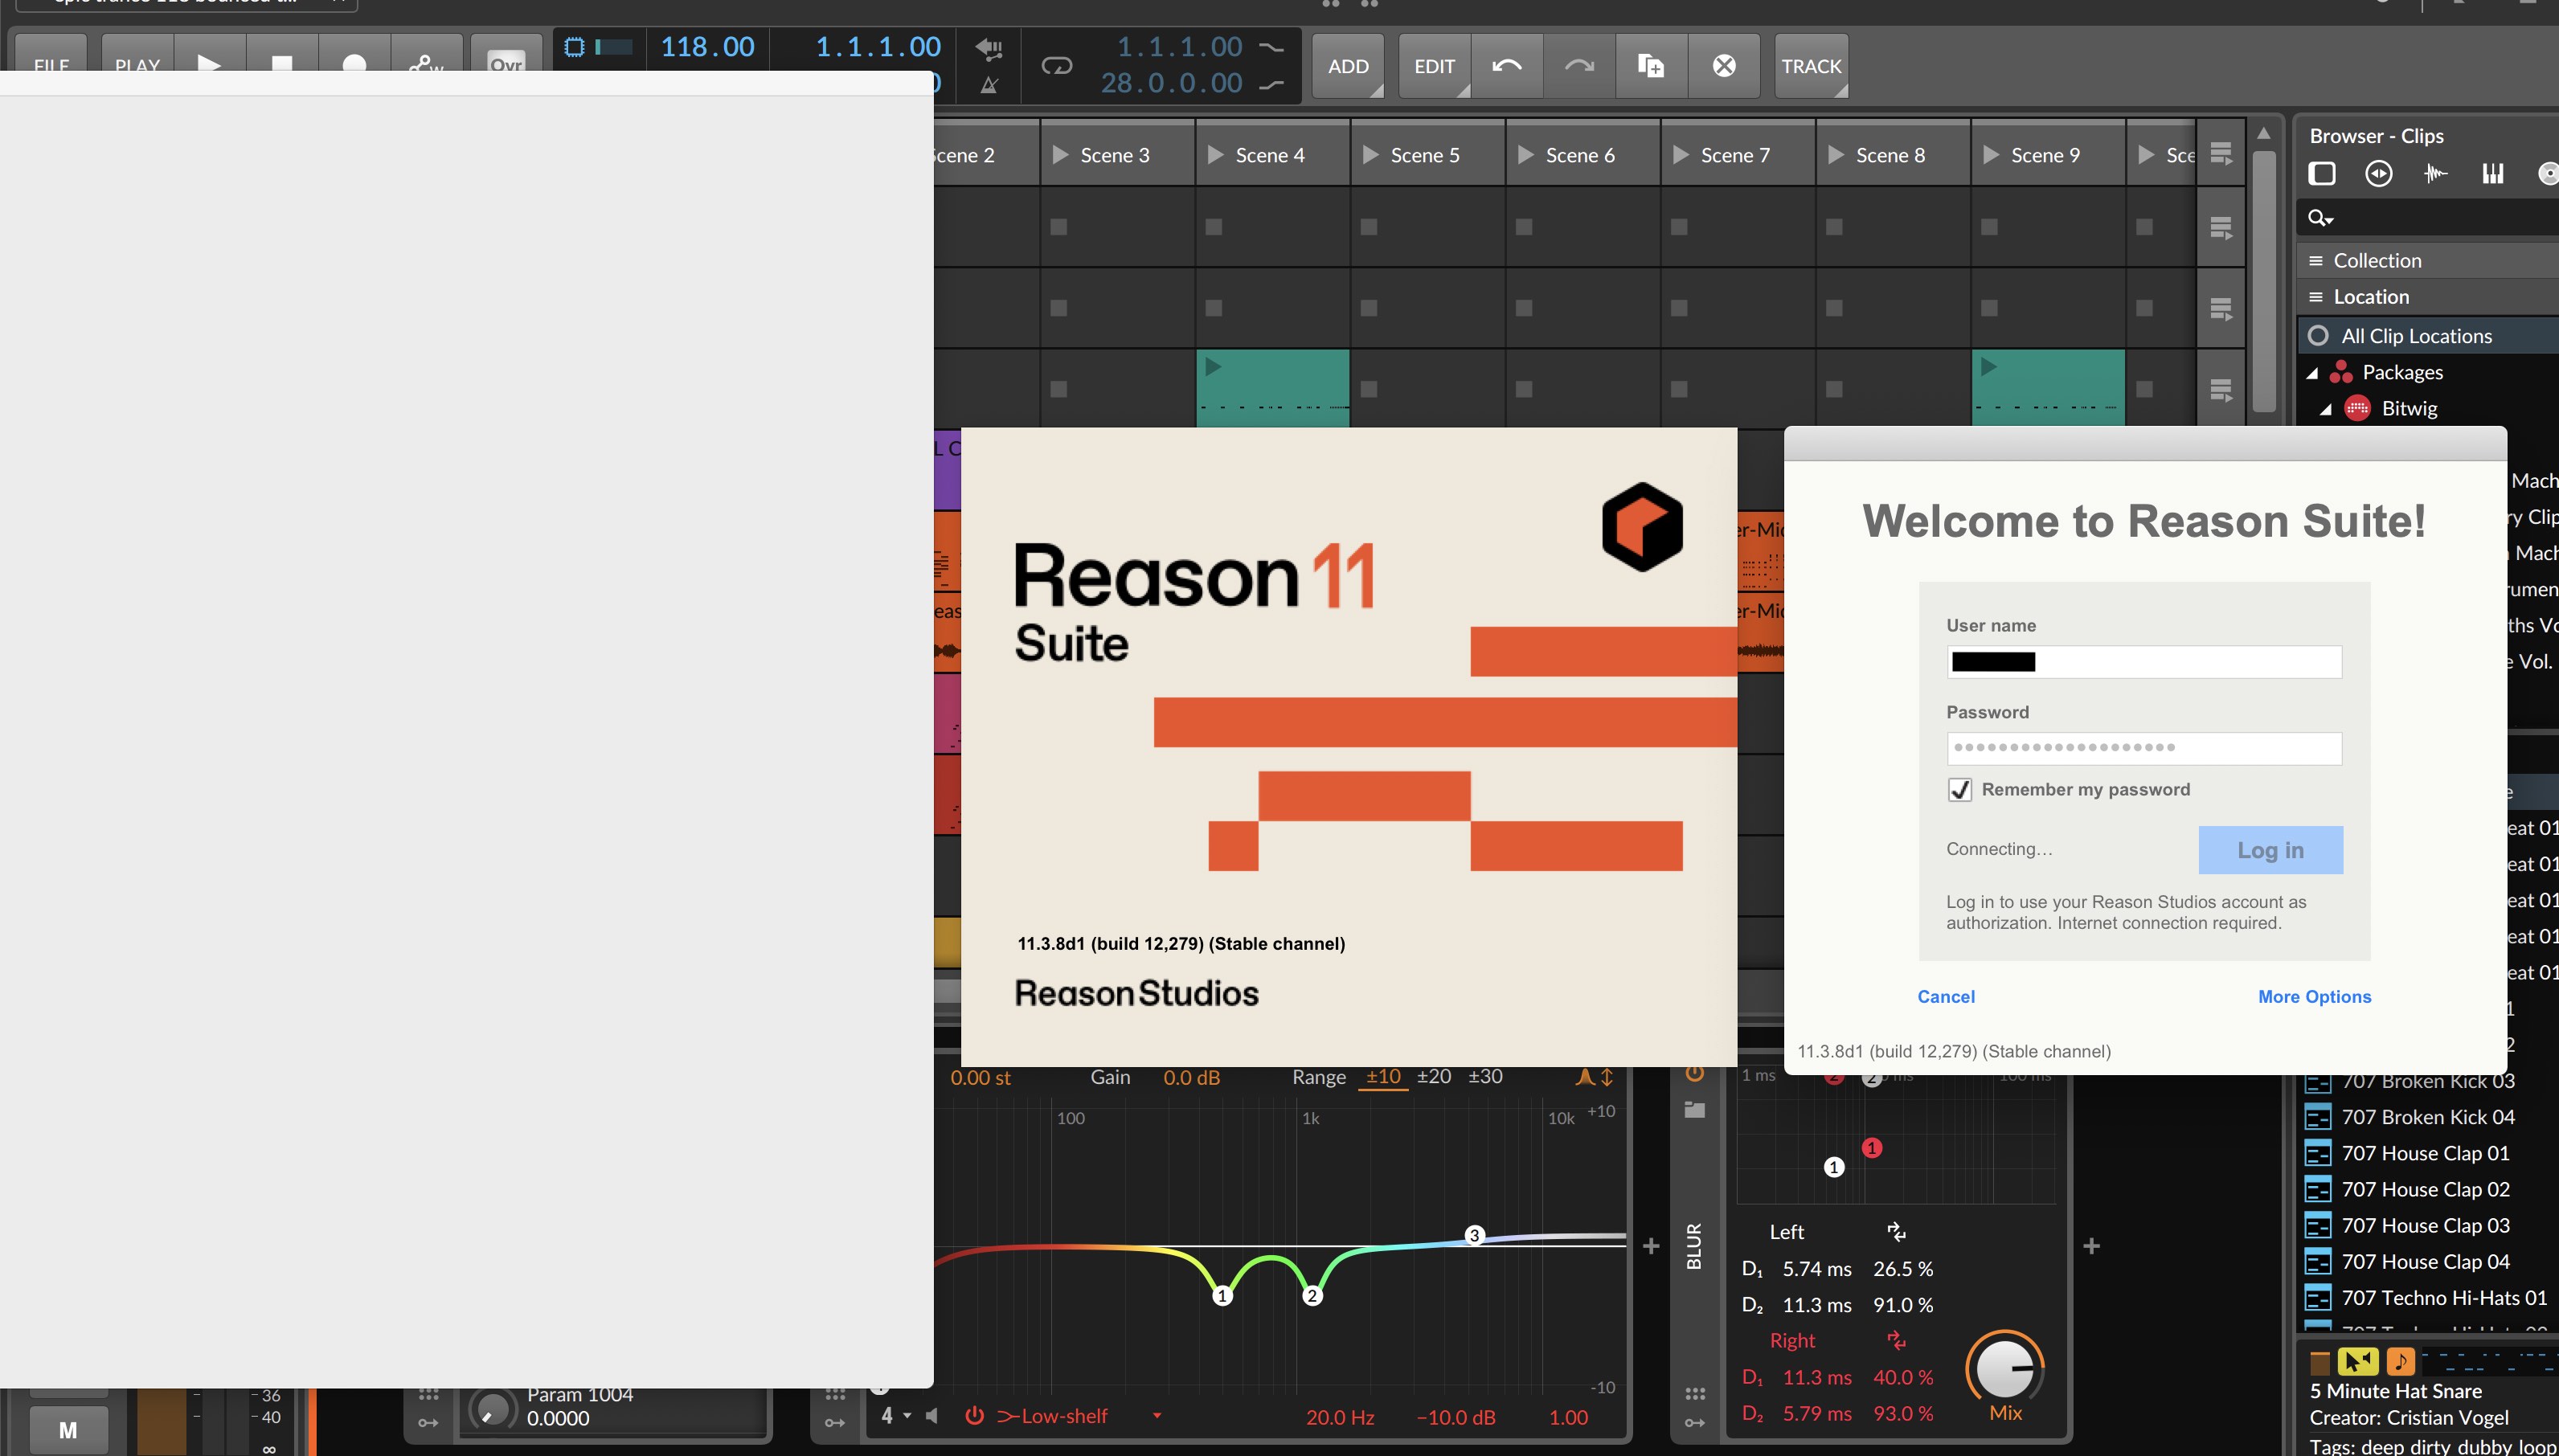Open the search options magnifier dropdown
Screen dimensions: 2559x1456
[x=2320, y=218]
